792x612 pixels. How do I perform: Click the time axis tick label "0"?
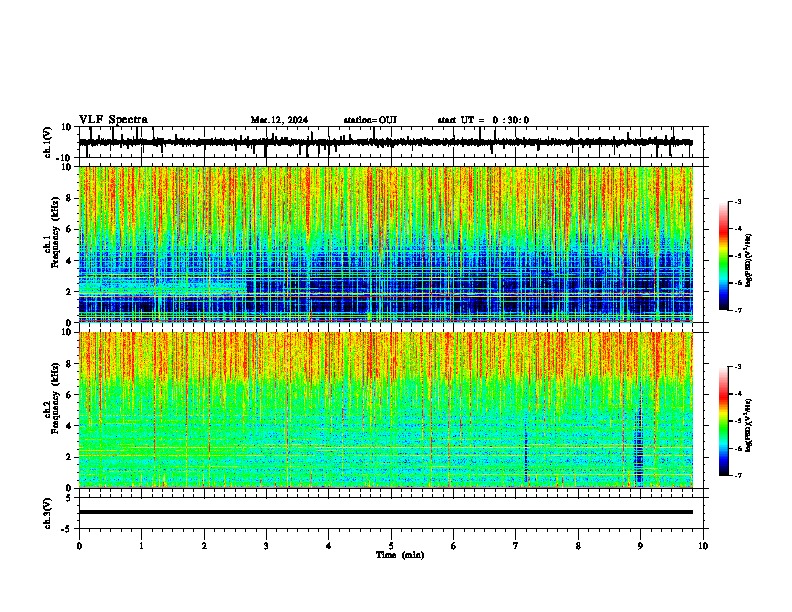point(79,546)
